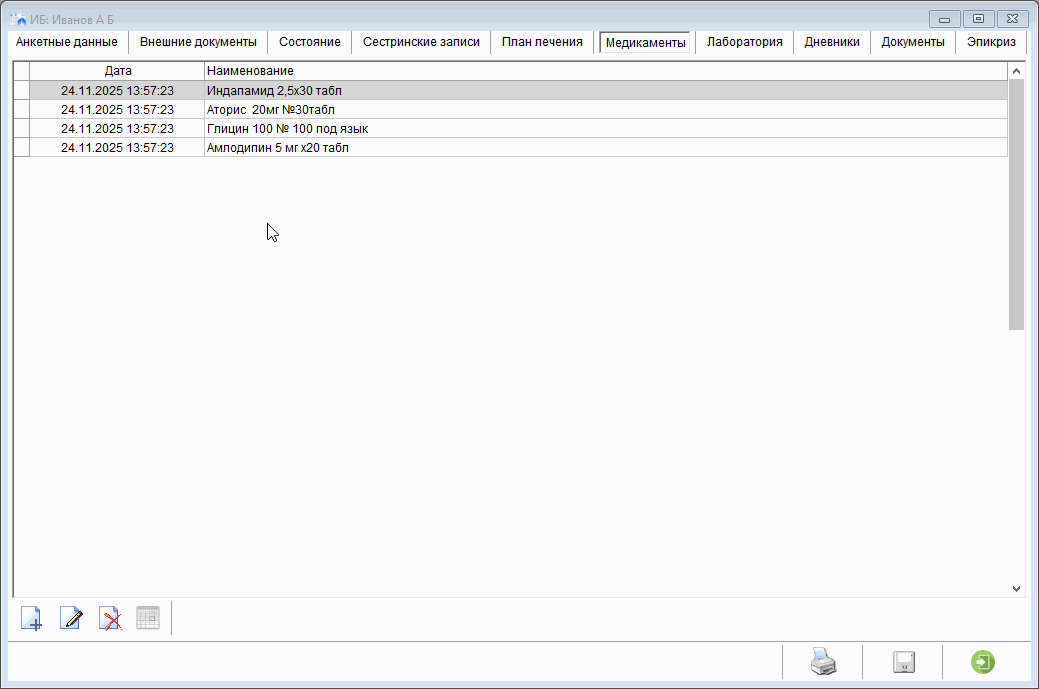
Task: Click the app icon in title bar
Action: 18,19
